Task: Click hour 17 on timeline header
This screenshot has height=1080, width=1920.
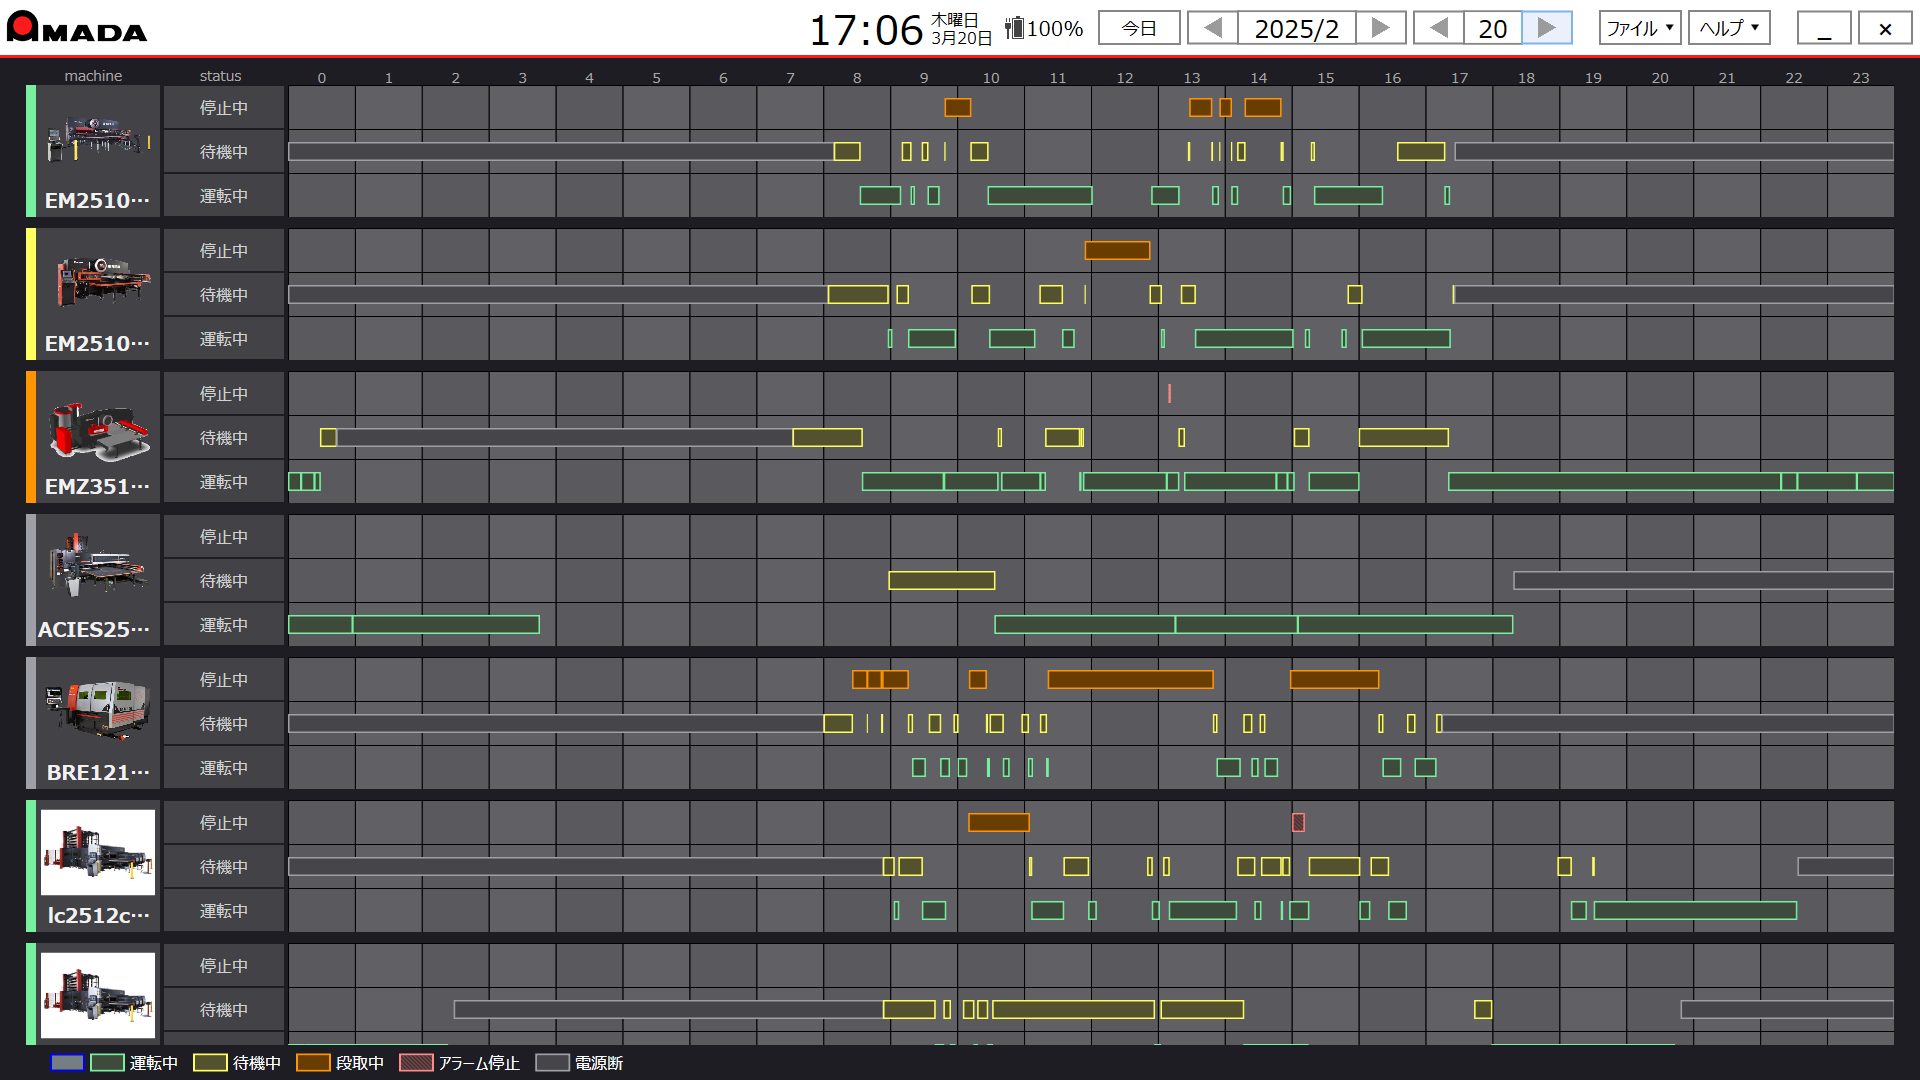Action: click(x=1460, y=77)
